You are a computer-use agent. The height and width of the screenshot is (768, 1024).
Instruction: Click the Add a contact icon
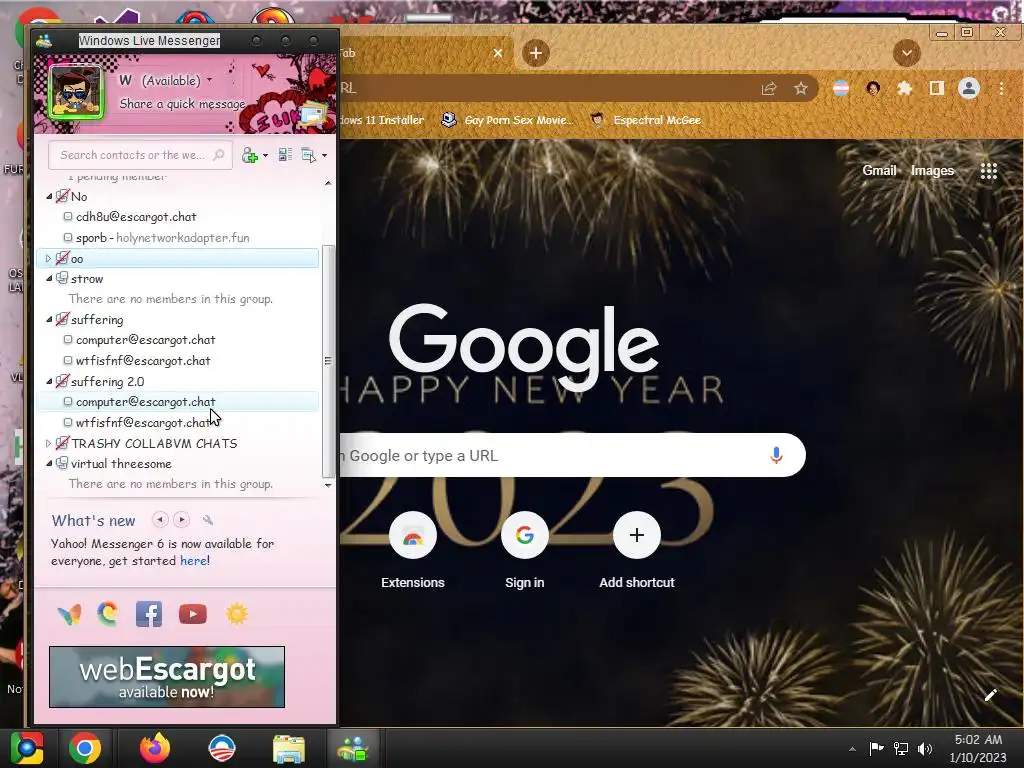249,155
